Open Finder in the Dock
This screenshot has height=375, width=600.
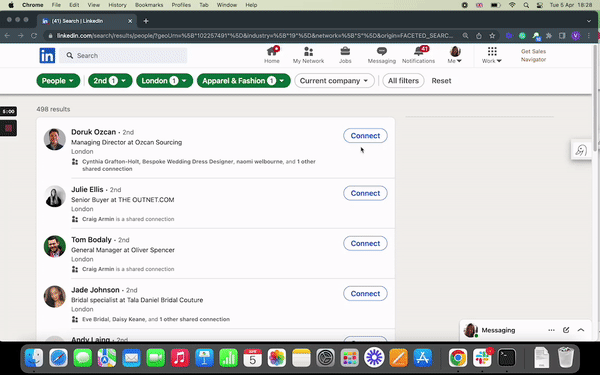[x=34, y=358]
